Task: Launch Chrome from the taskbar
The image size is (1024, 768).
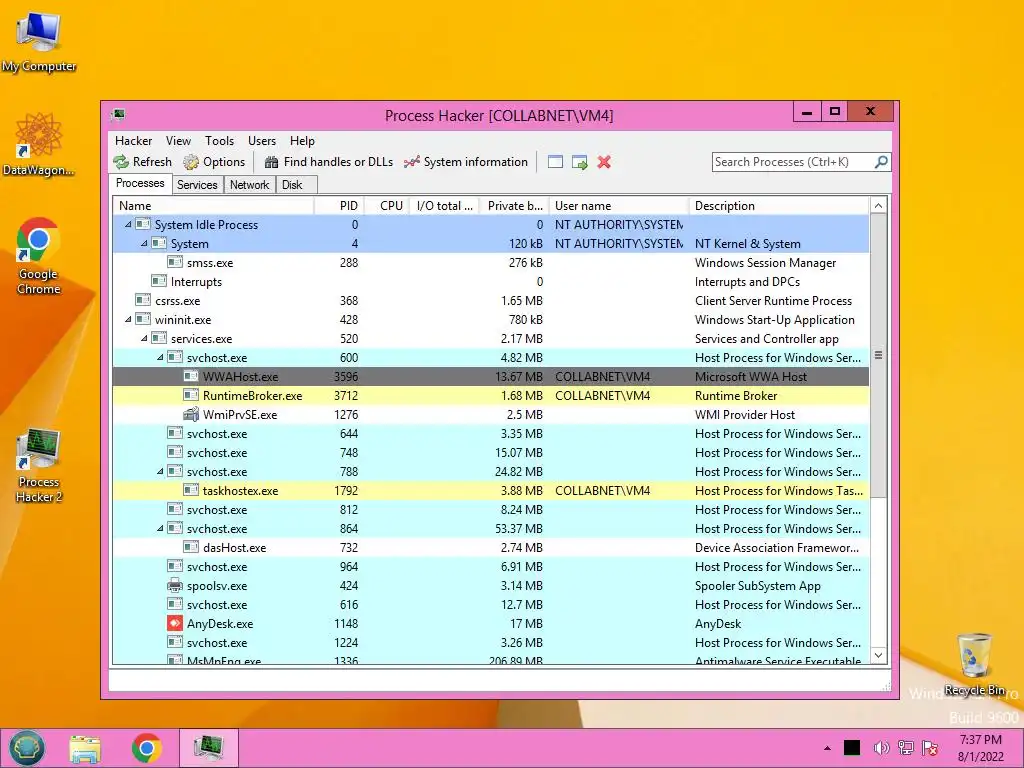Action: (x=146, y=748)
